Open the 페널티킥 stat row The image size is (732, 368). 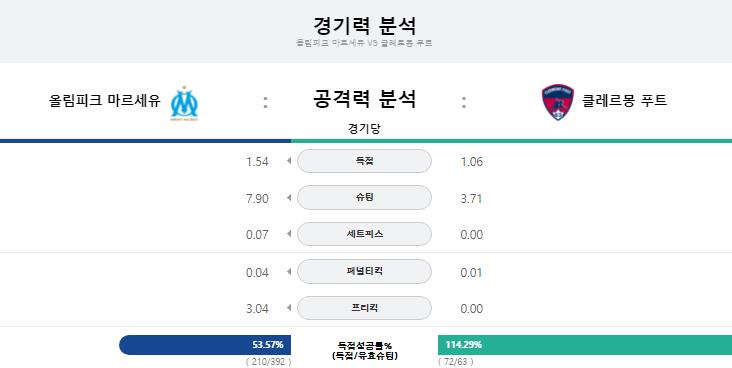click(364, 271)
